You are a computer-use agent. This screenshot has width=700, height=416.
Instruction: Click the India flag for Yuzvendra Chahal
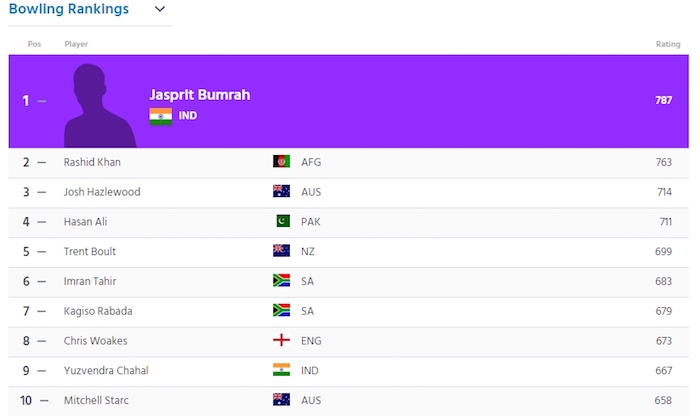(281, 370)
